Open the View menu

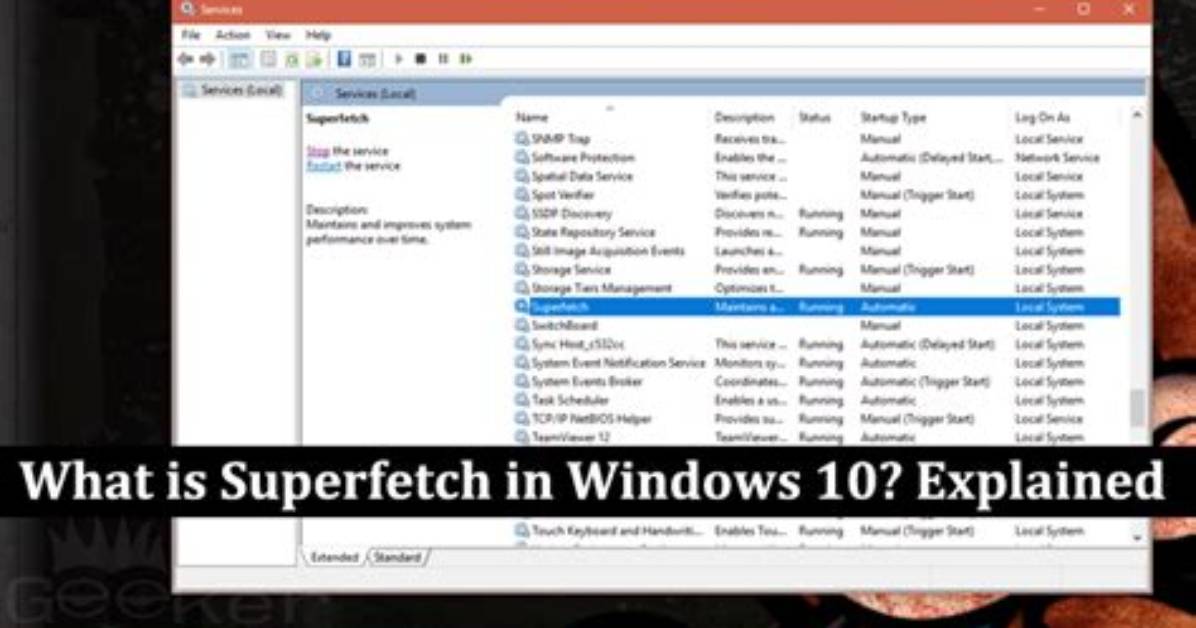pyautogui.click(x=278, y=35)
